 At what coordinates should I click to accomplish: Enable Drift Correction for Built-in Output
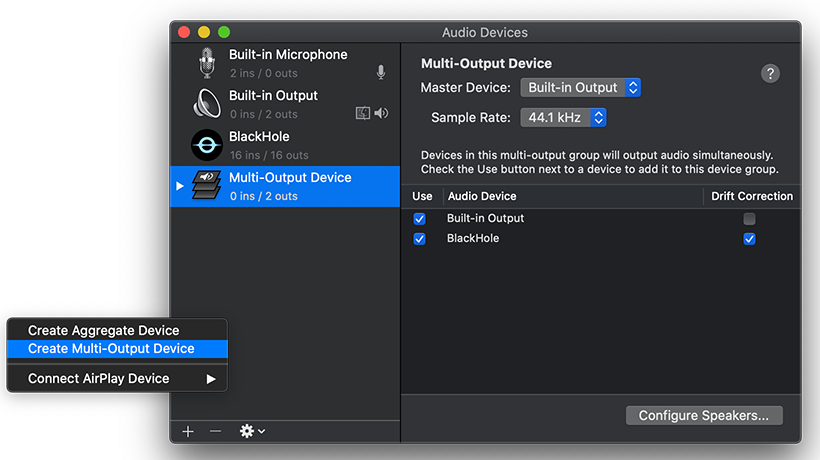[x=749, y=219]
